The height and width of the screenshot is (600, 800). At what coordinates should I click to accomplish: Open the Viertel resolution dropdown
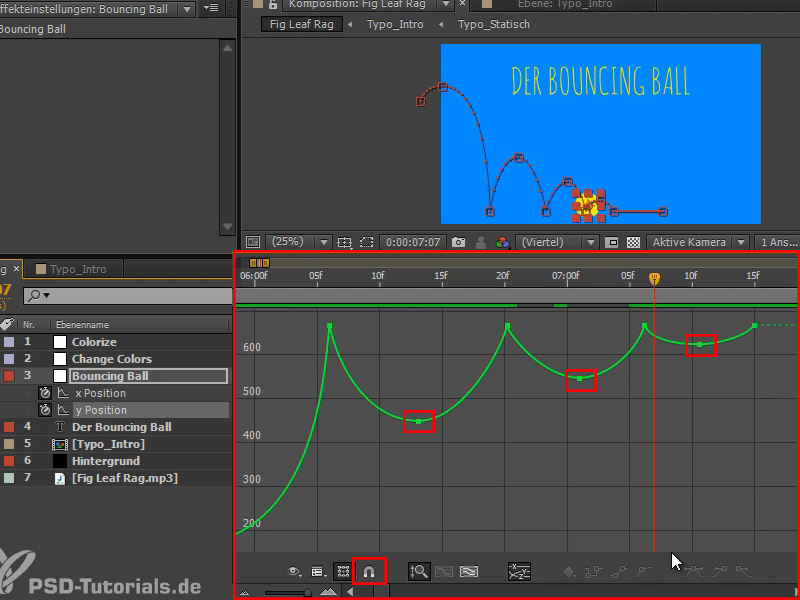point(556,241)
